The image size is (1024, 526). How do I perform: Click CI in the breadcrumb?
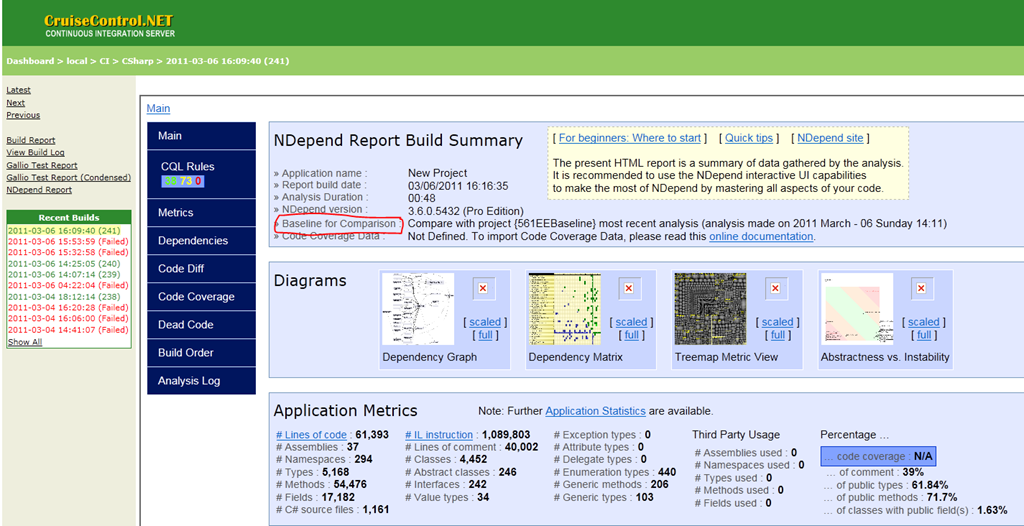click(104, 61)
